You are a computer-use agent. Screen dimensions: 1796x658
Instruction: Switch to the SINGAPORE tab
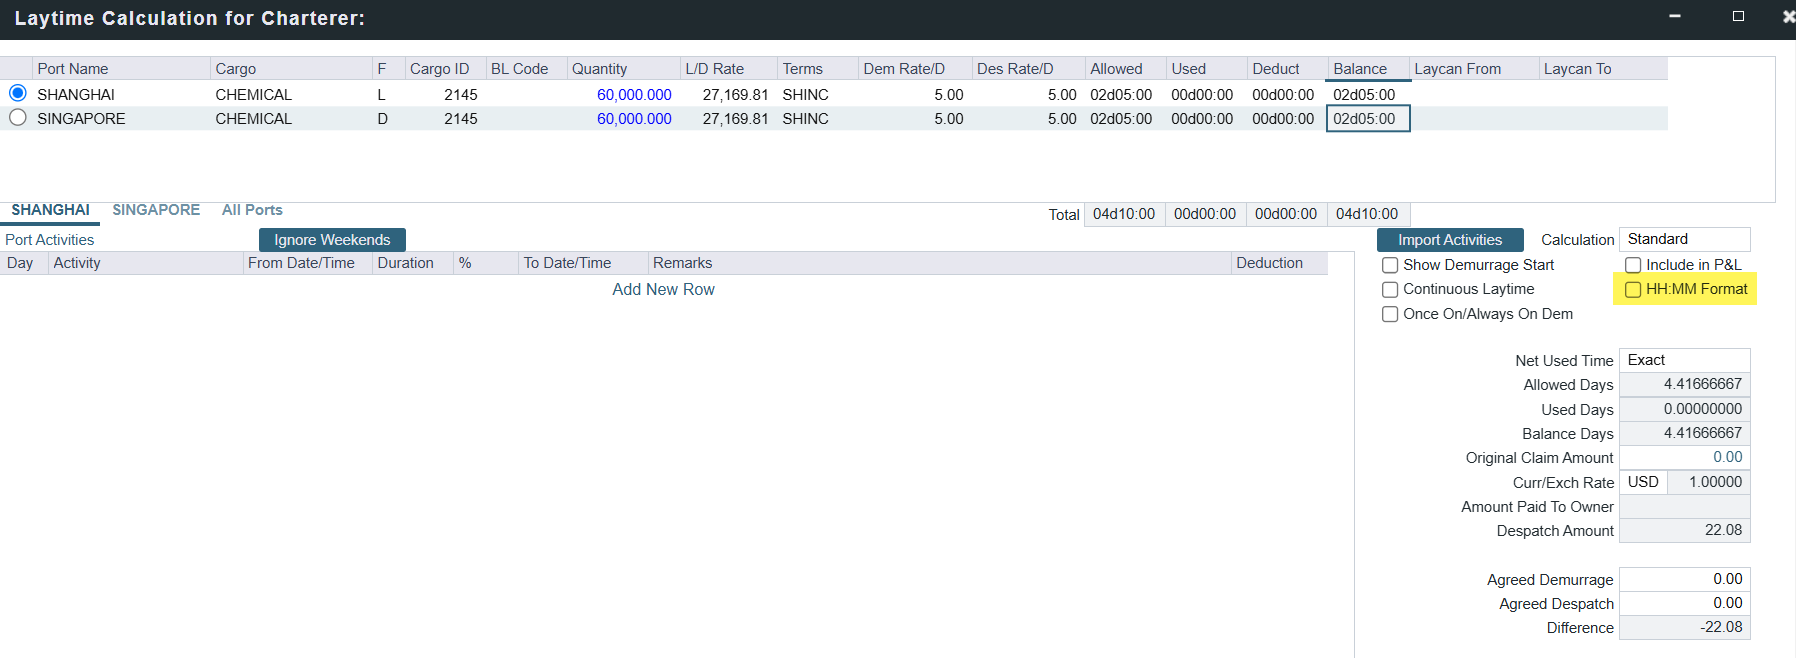pos(156,210)
